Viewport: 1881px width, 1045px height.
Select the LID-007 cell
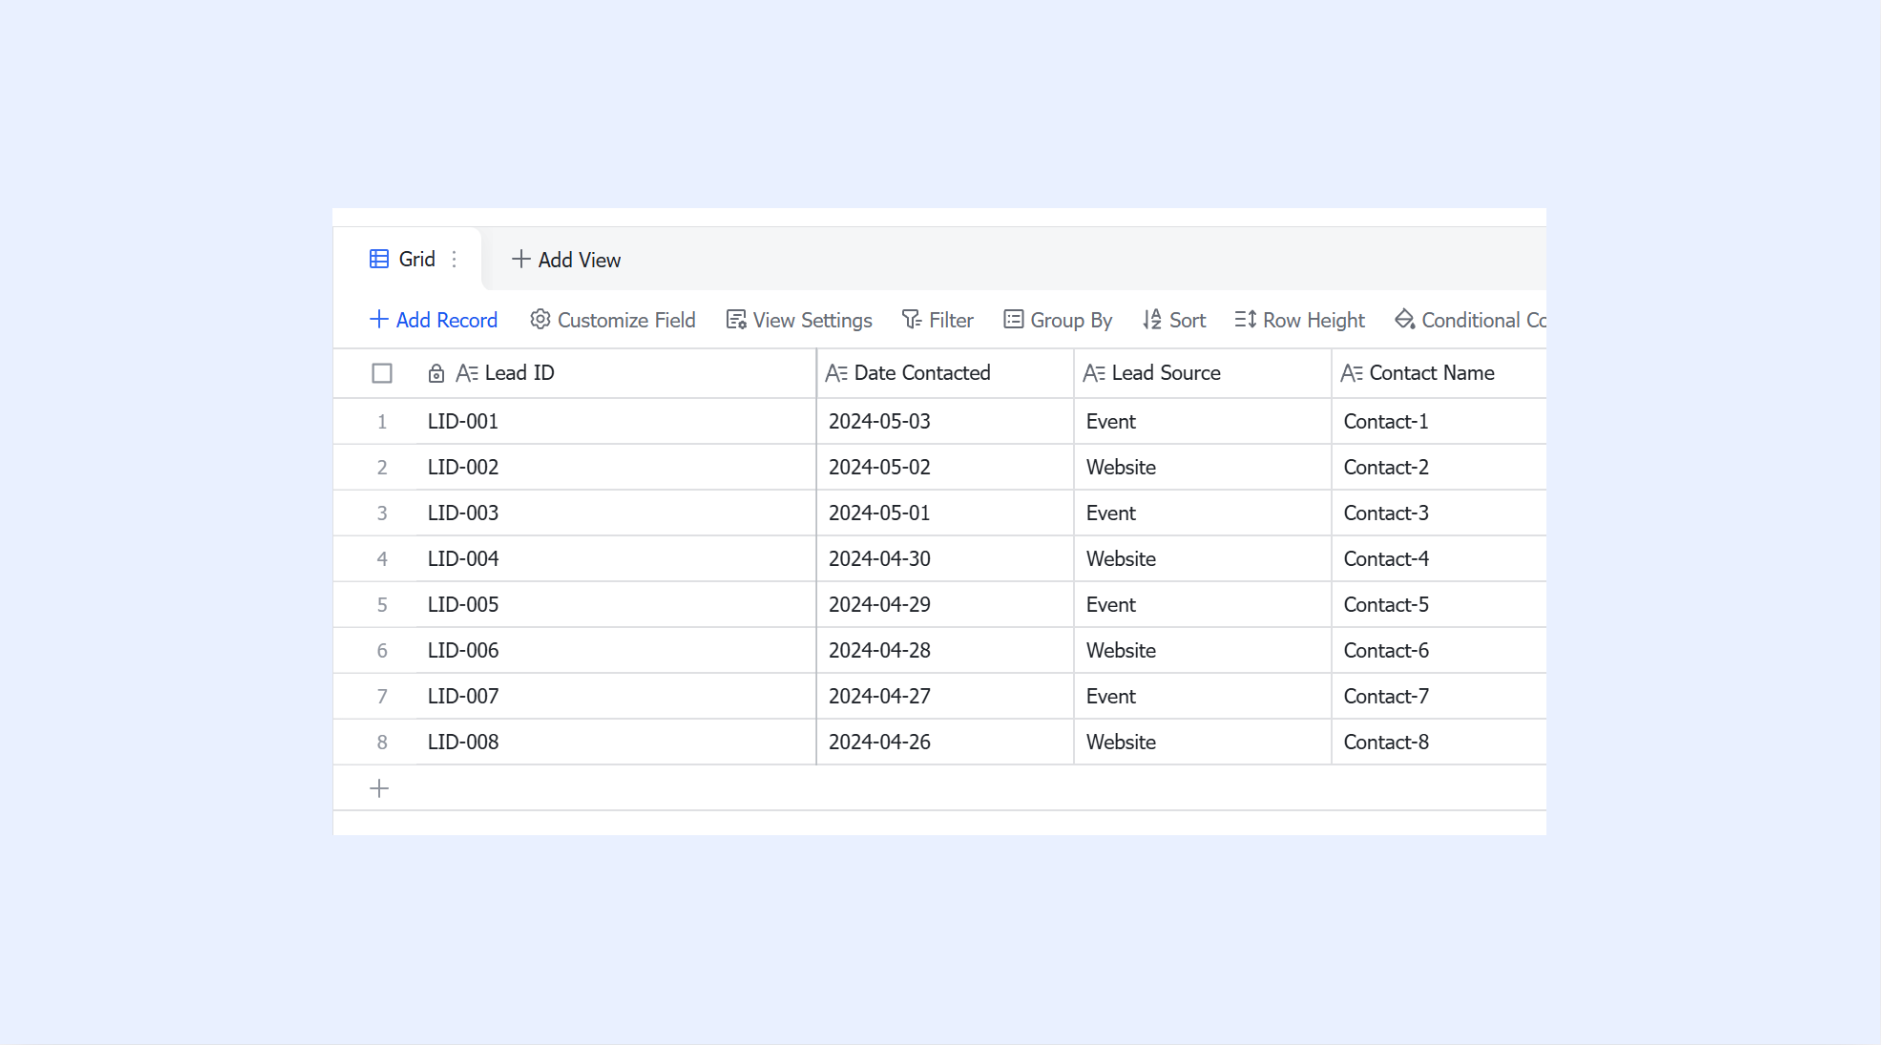pyautogui.click(x=616, y=697)
